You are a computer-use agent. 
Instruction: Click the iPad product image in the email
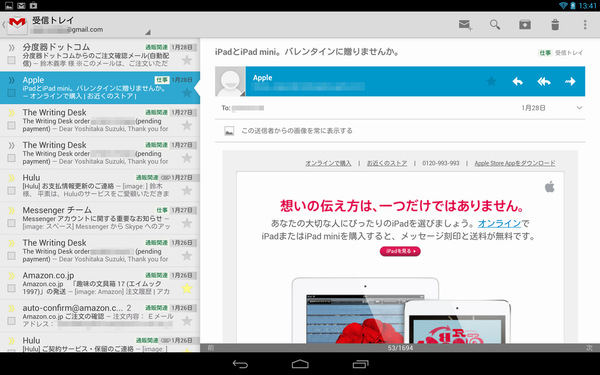tap(348, 310)
